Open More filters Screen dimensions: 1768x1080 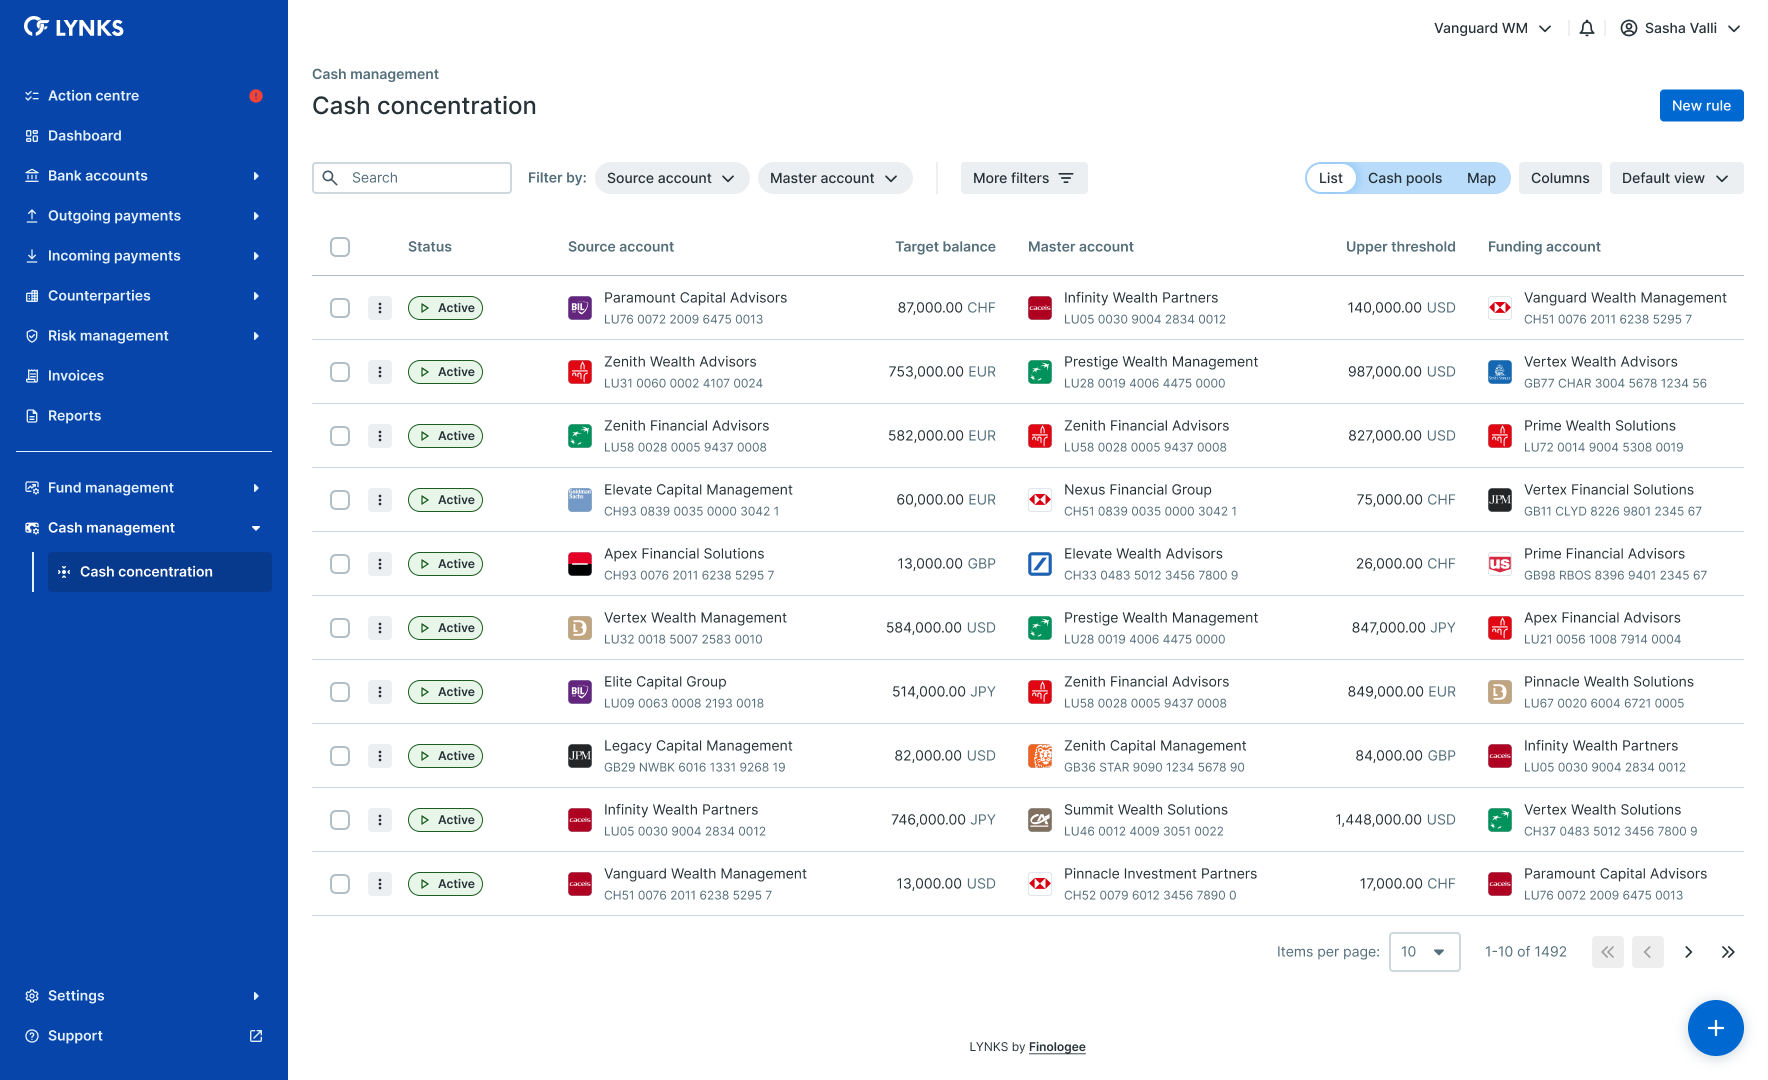(1024, 178)
